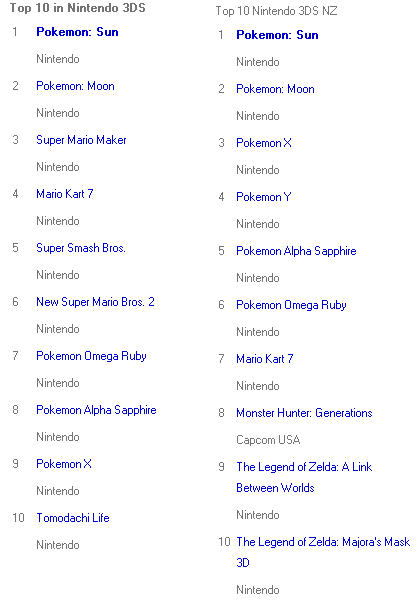Click Mario Kart 7 ranked seventh
The height and width of the screenshot is (604, 417).
click(x=265, y=359)
